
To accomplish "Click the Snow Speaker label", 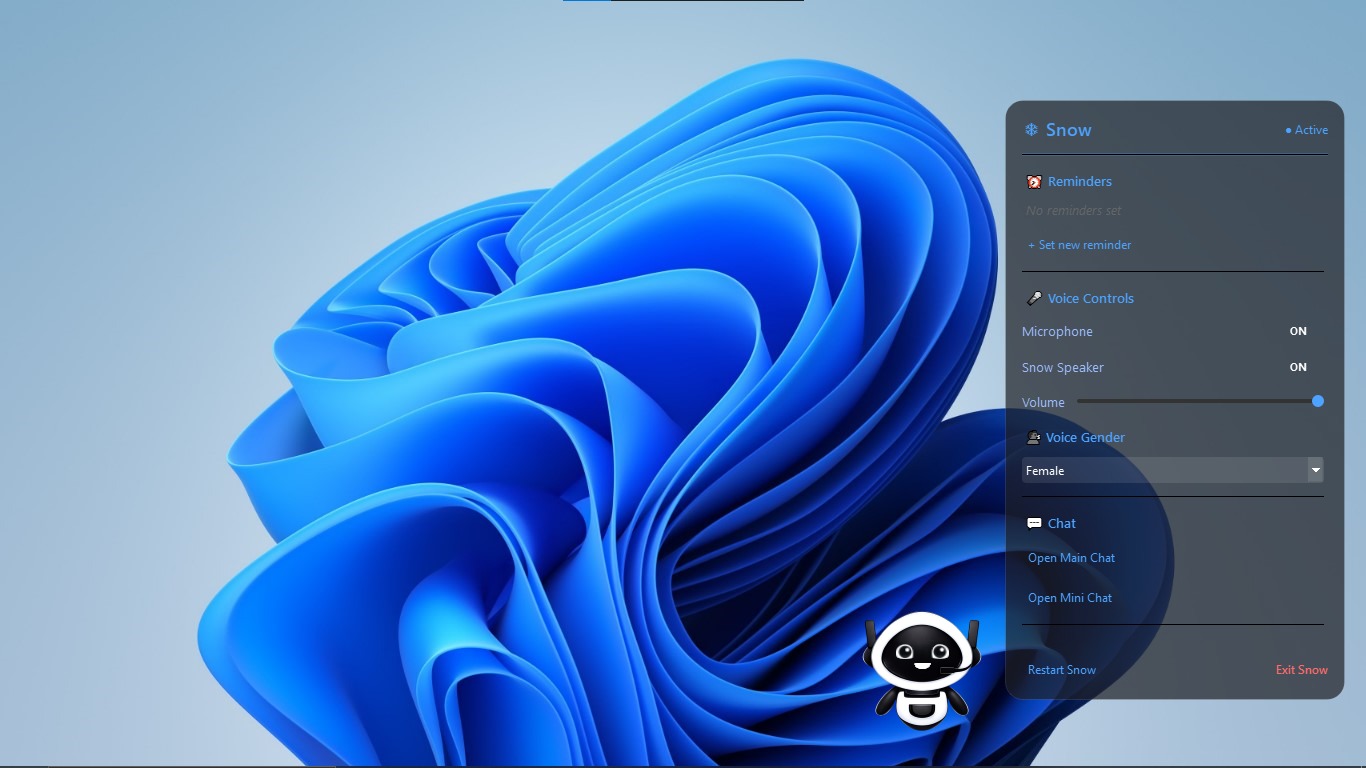I will coord(1063,367).
